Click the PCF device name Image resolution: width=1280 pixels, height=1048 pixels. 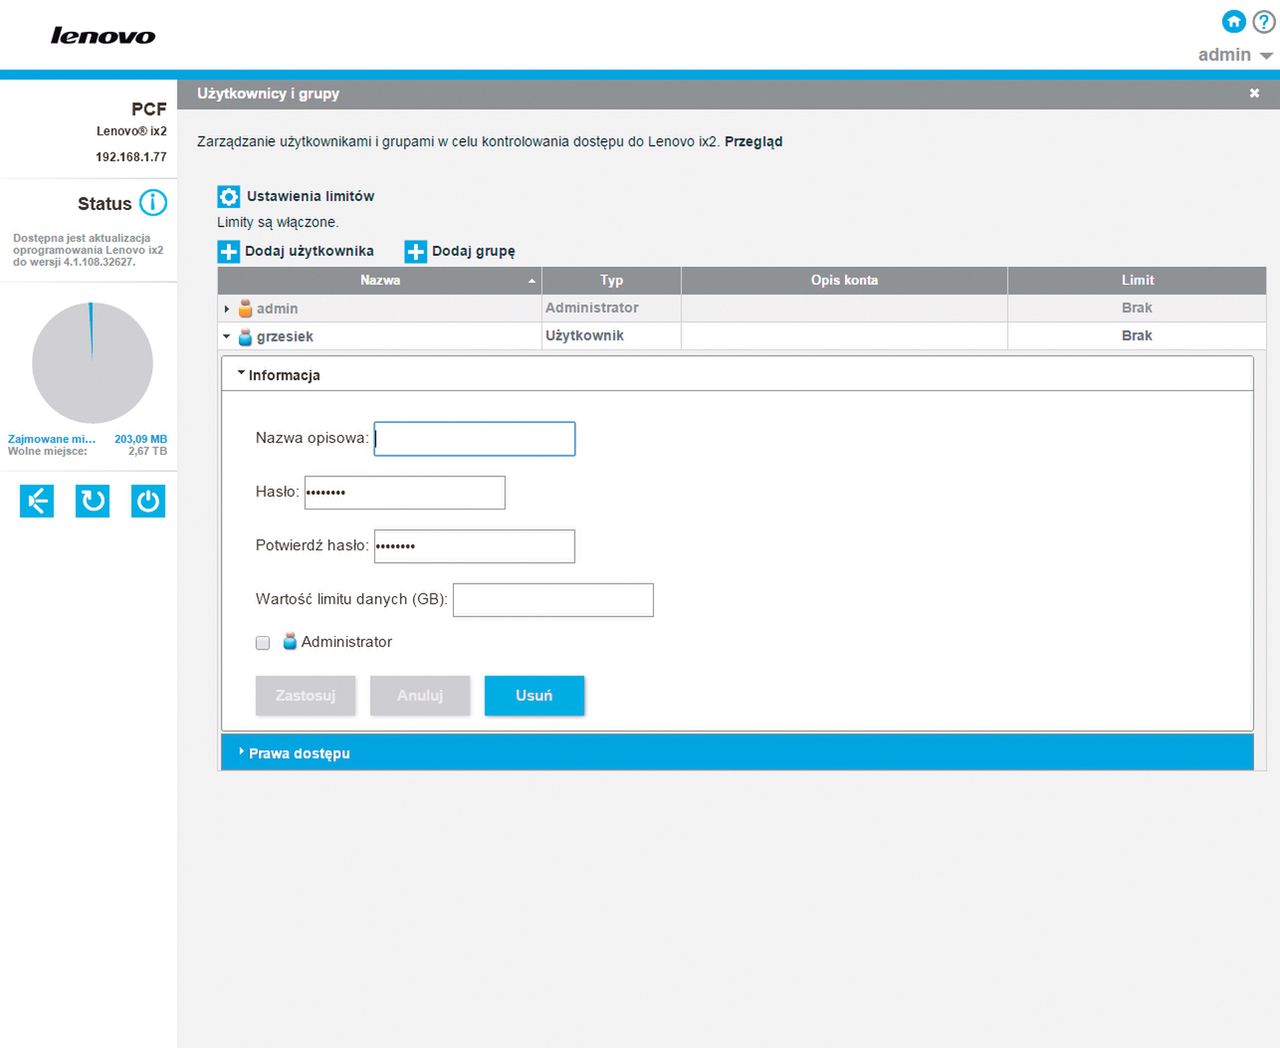pos(149,109)
